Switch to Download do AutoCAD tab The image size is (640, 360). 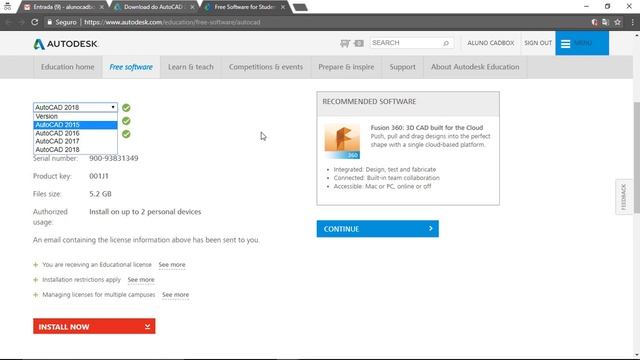pos(153,7)
